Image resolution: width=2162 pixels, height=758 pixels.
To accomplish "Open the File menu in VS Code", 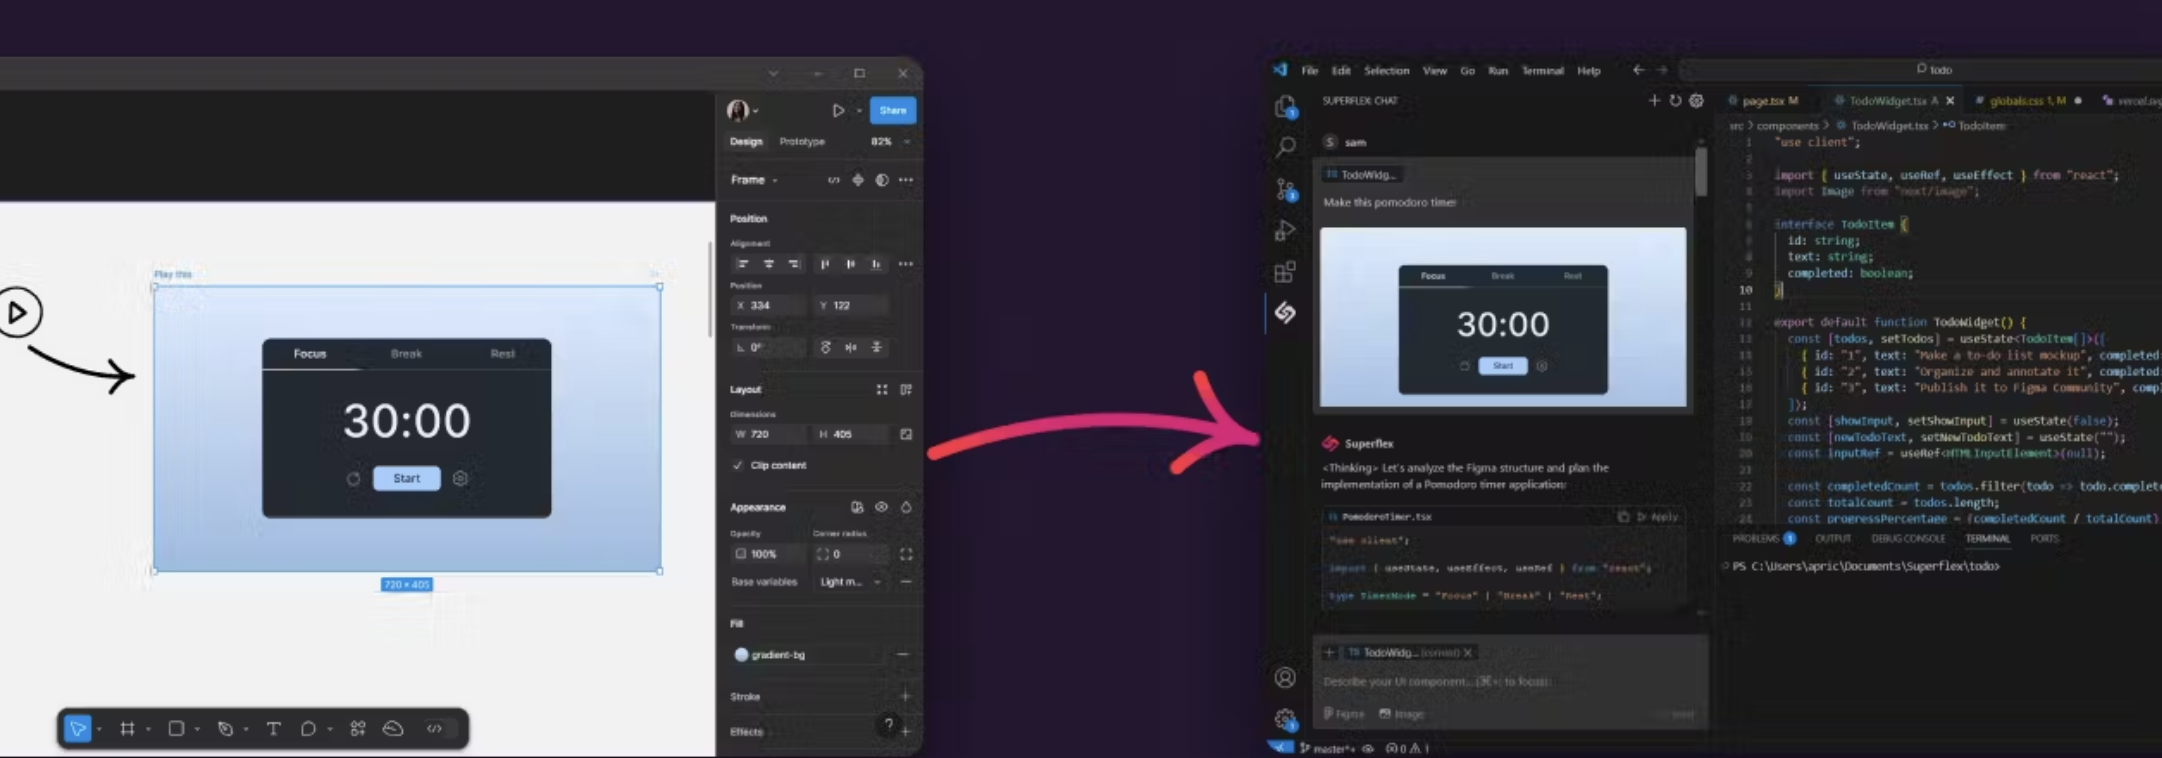I will [x=1310, y=71].
